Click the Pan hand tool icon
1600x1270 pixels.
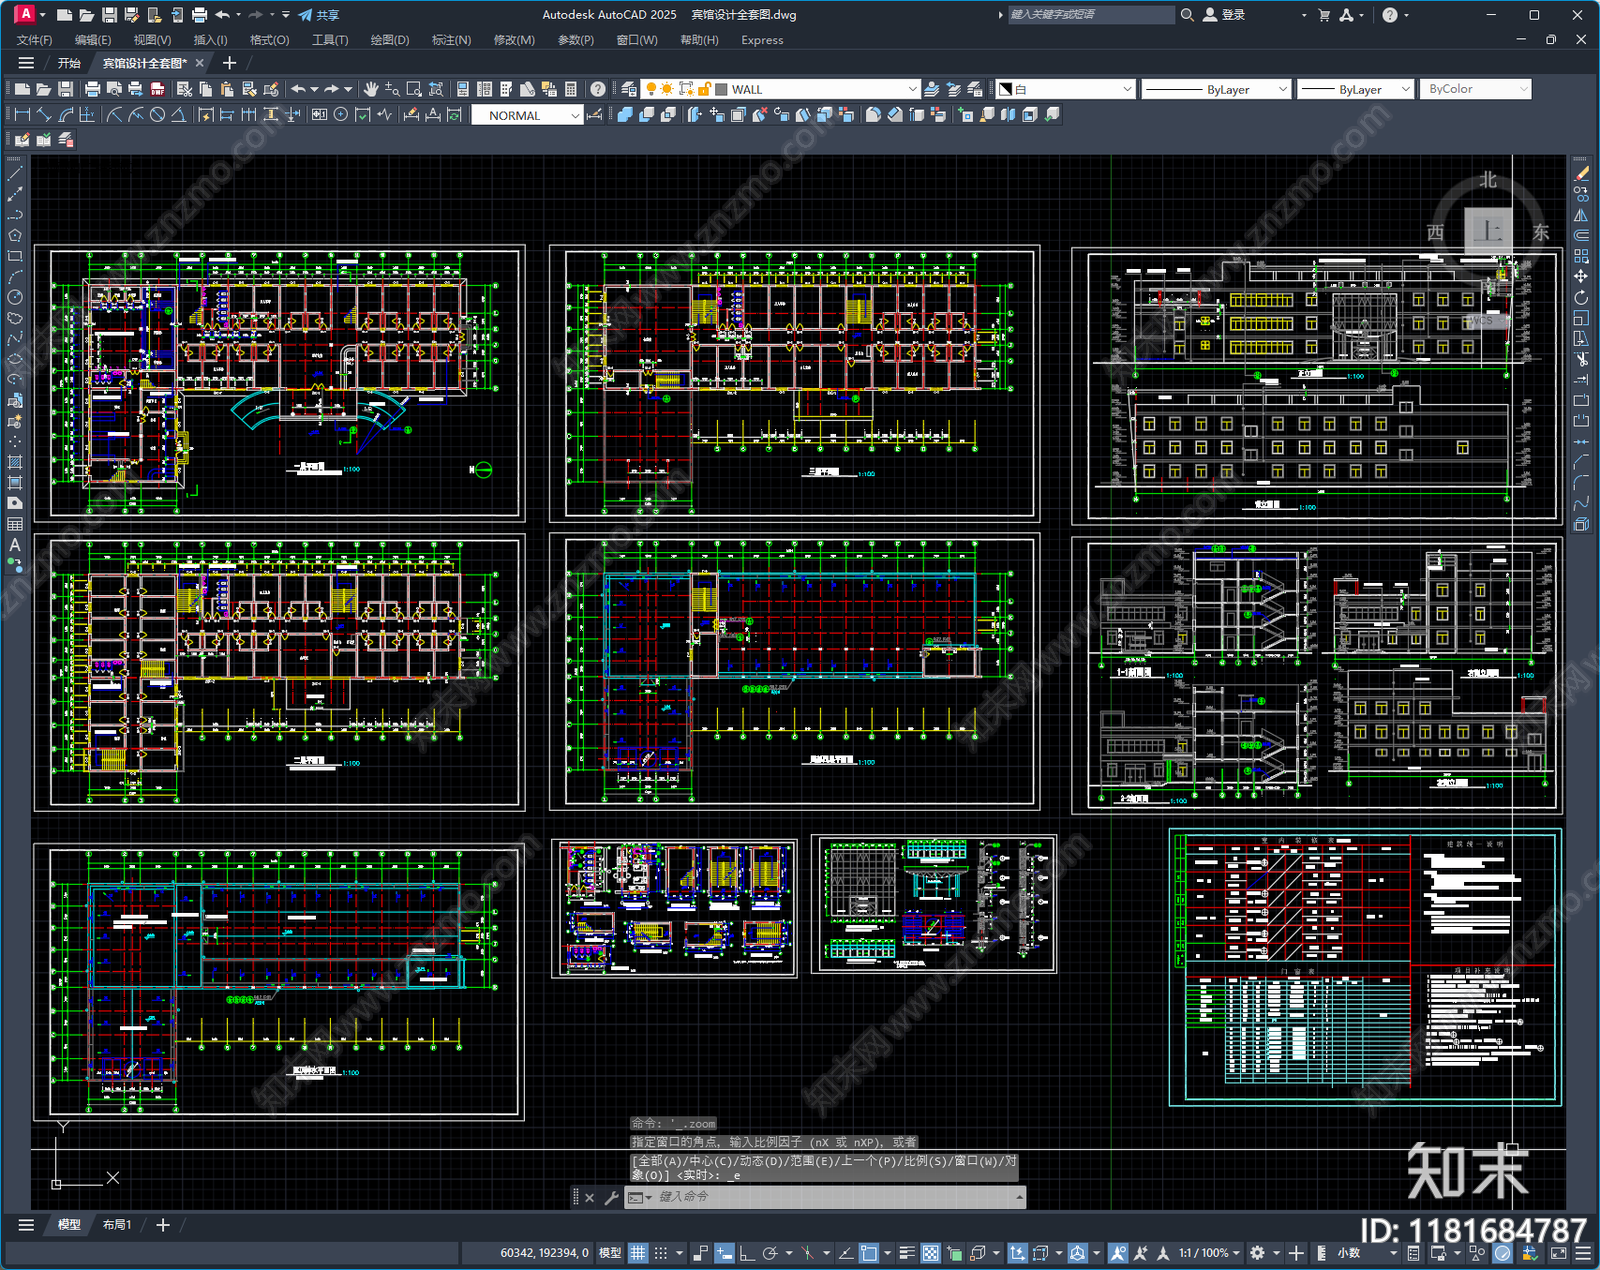(371, 89)
